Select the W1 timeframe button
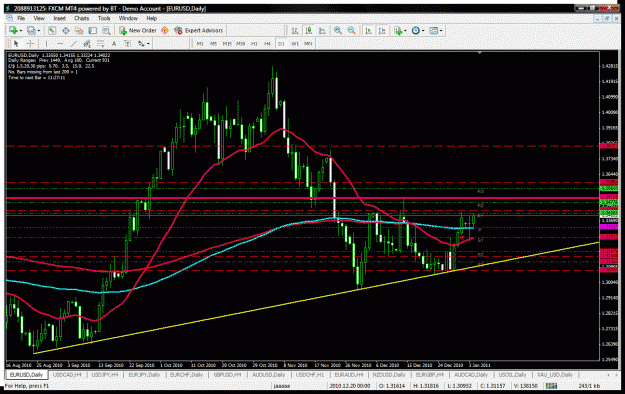This screenshot has height=394, width=625. [295, 43]
